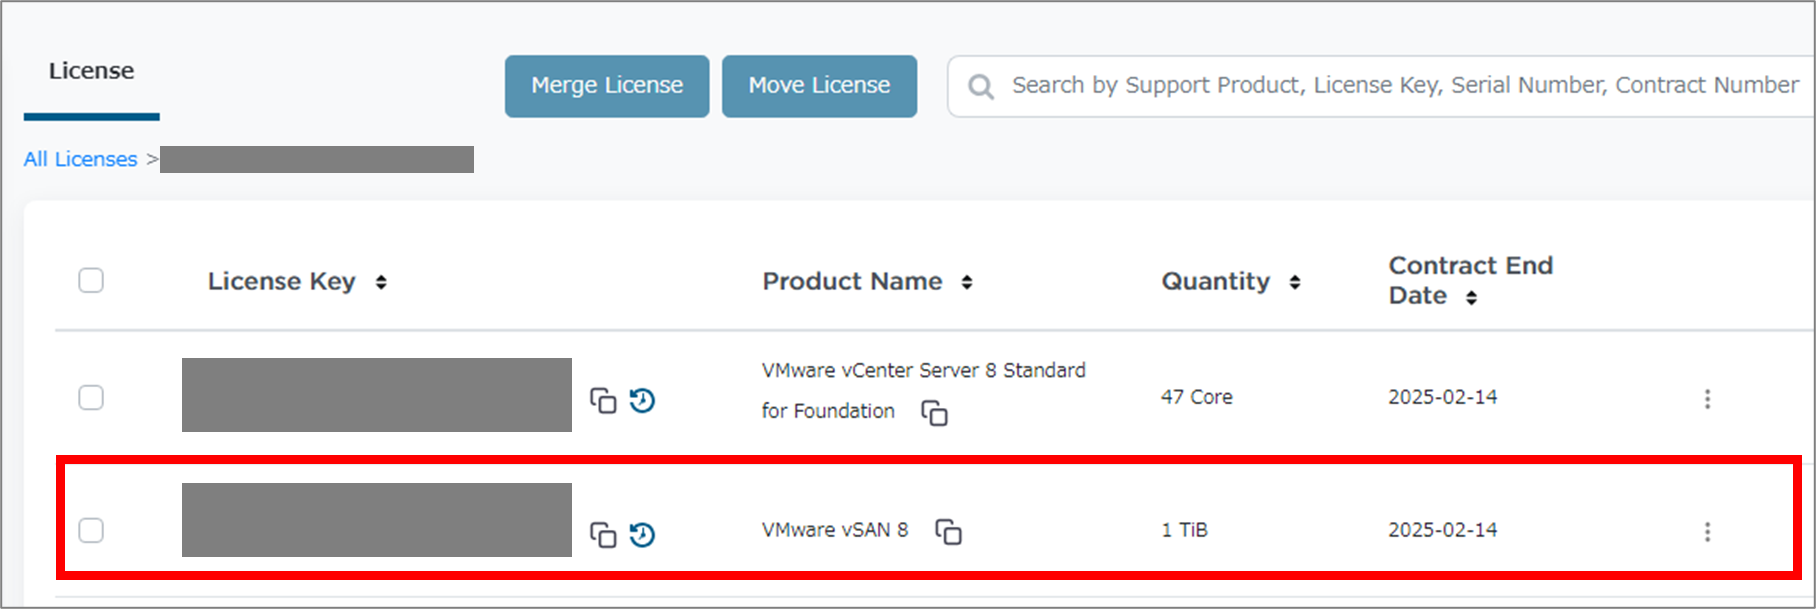
Task: Click the VMware vSAN 8 product text
Action: point(835,530)
